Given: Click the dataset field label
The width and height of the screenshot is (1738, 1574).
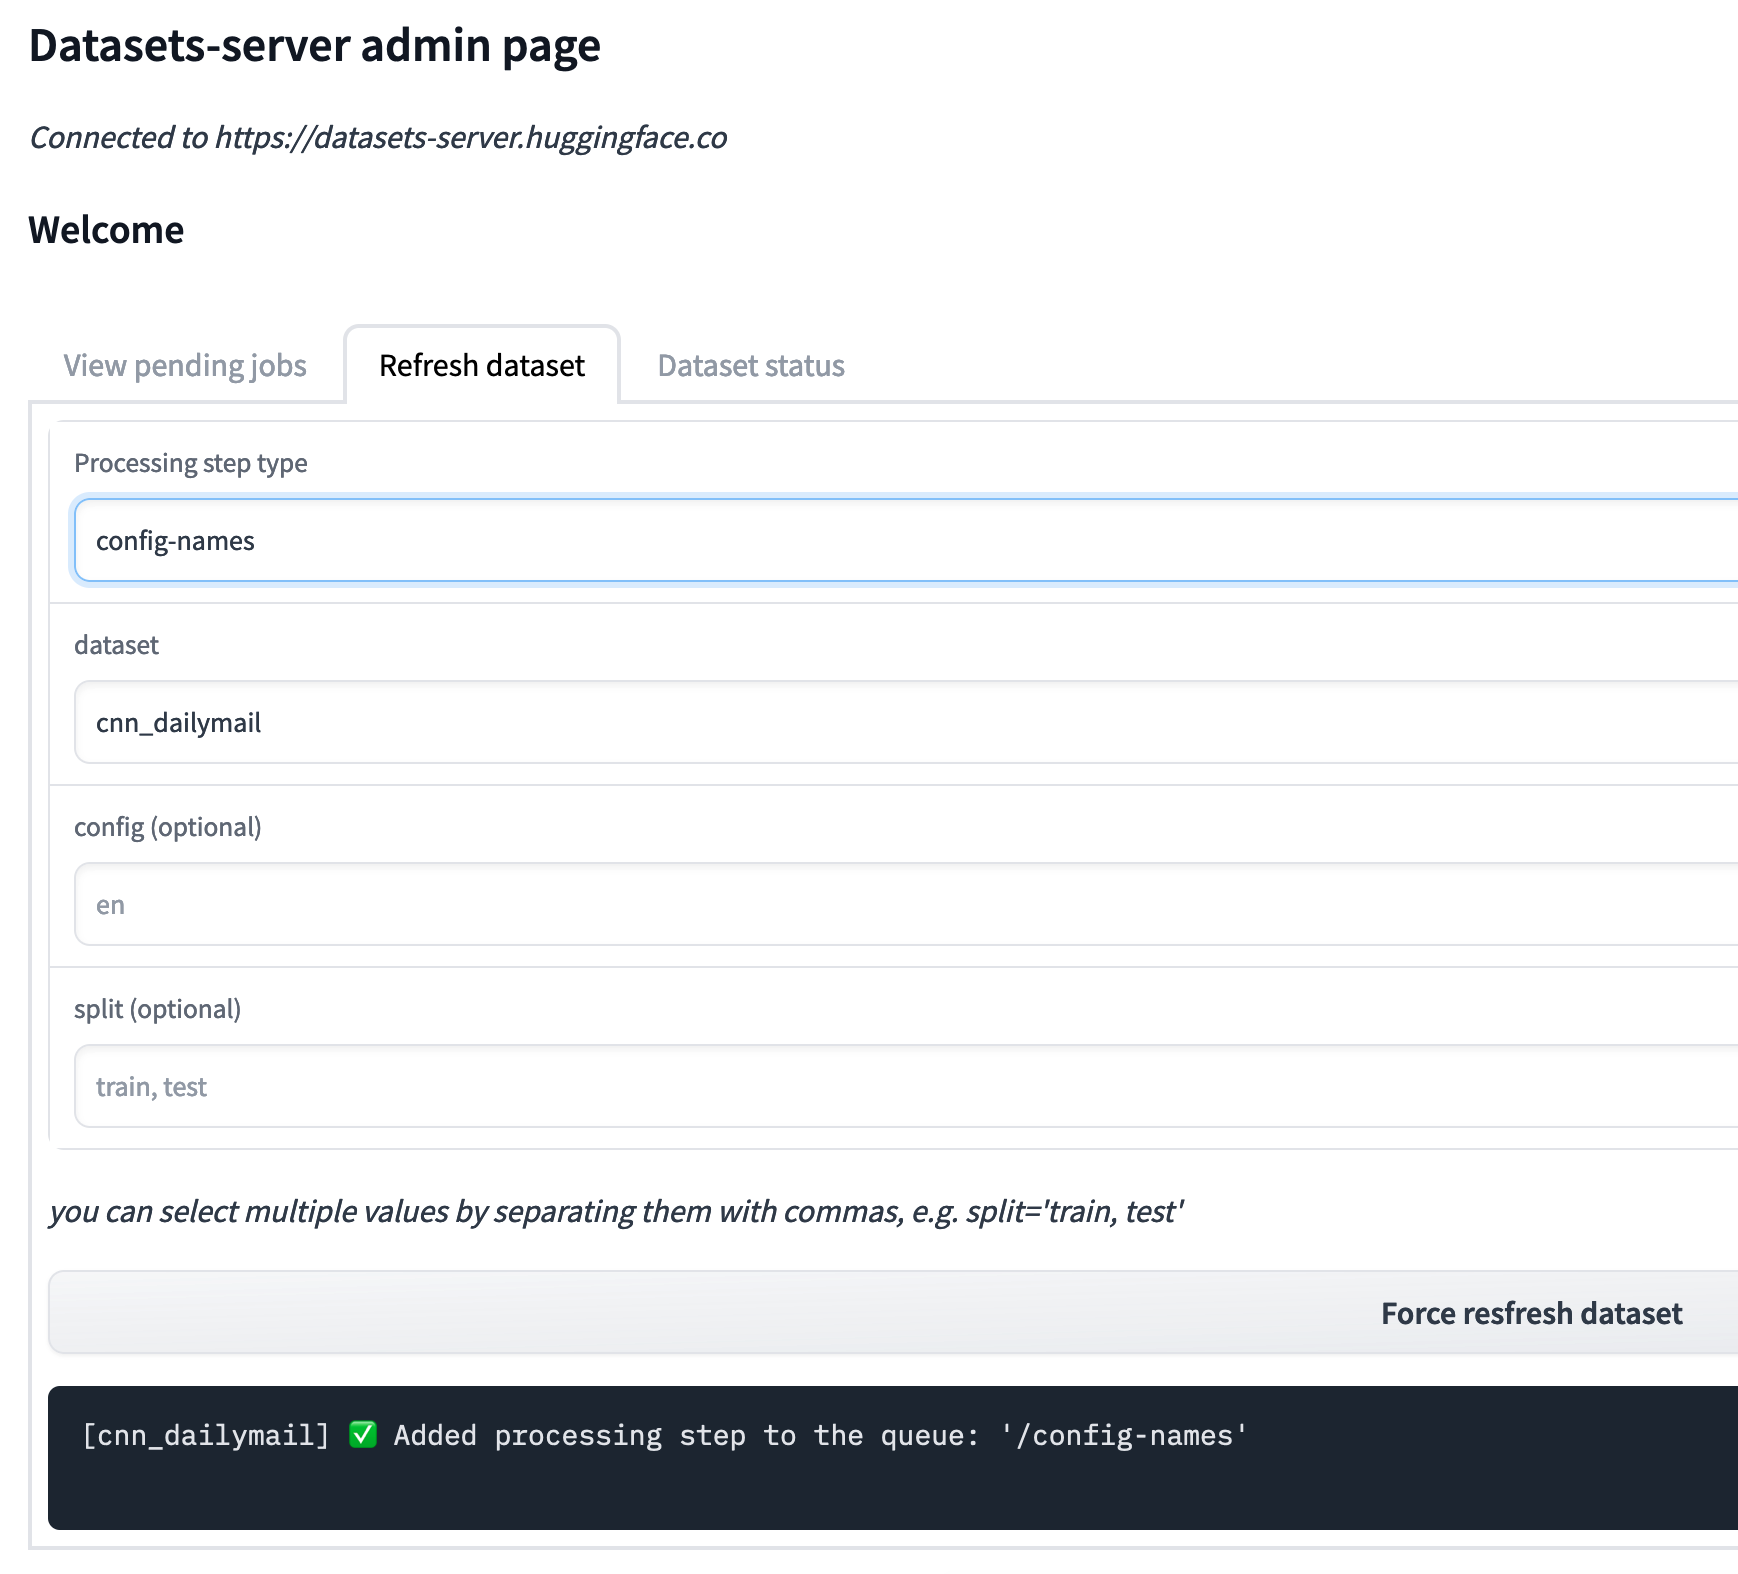Looking at the screenshot, I should 117,645.
